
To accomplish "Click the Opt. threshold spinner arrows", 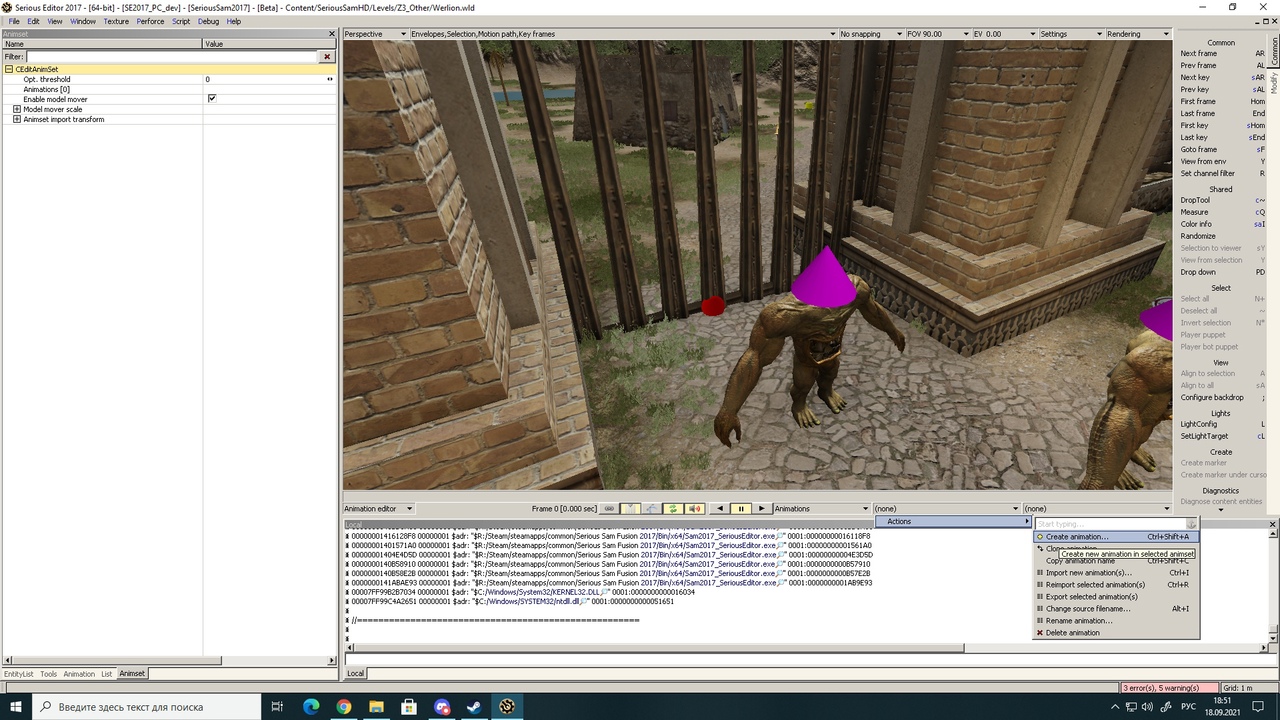I will pos(330,79).
